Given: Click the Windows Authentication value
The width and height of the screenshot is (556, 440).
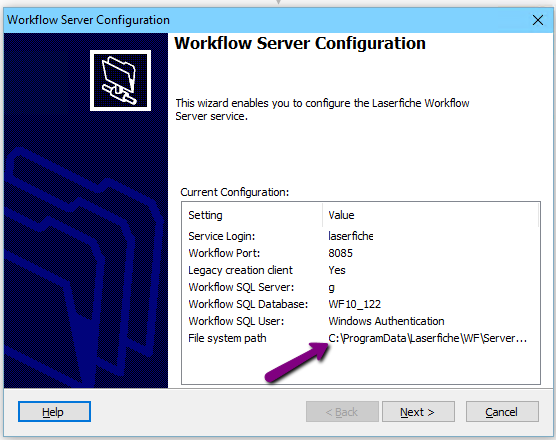Looking at the screenshot, I should pos(386,321).
